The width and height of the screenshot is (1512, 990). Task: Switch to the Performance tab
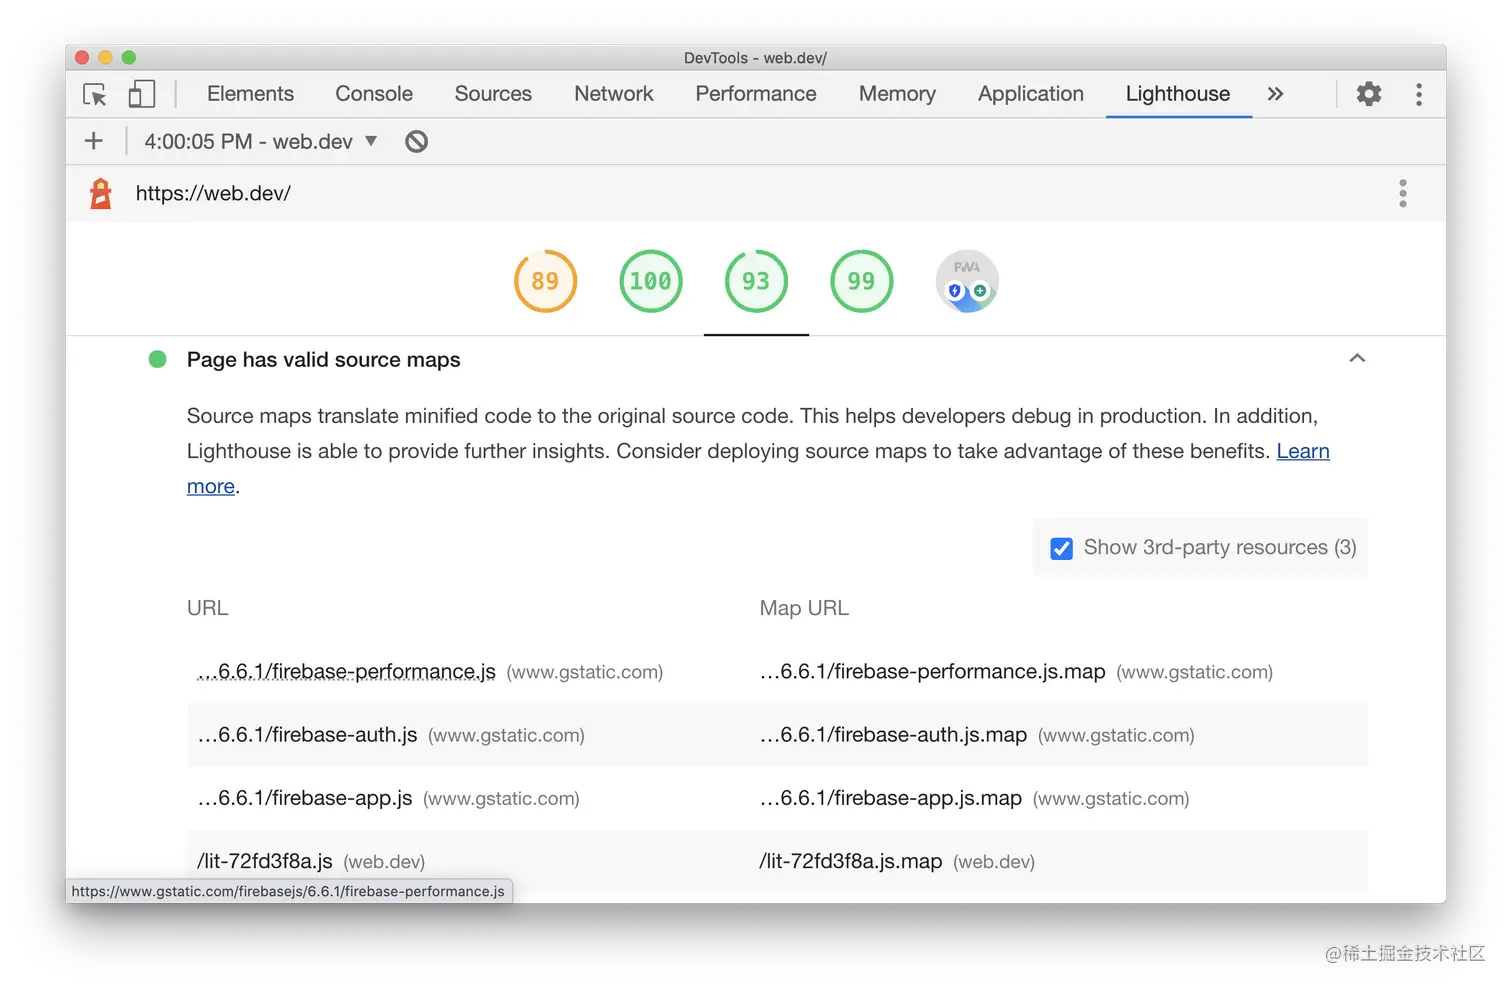pyautogui.click(x=756, y=94)
